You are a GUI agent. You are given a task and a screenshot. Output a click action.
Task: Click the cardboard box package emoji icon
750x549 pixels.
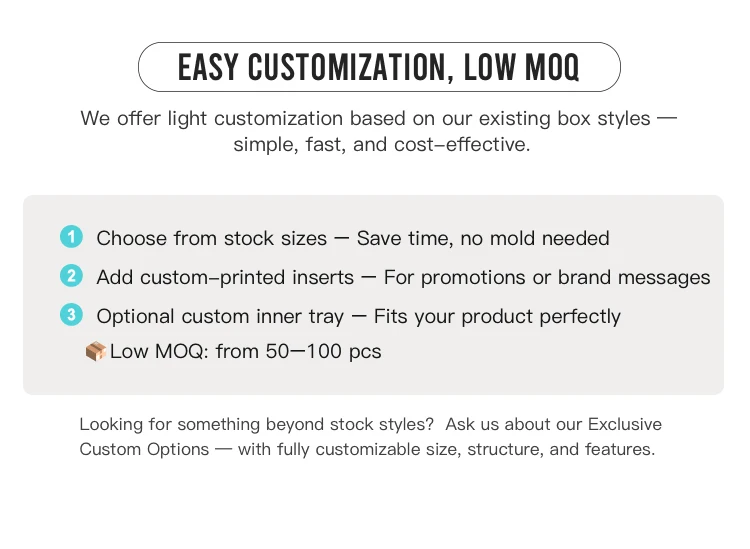96,351
